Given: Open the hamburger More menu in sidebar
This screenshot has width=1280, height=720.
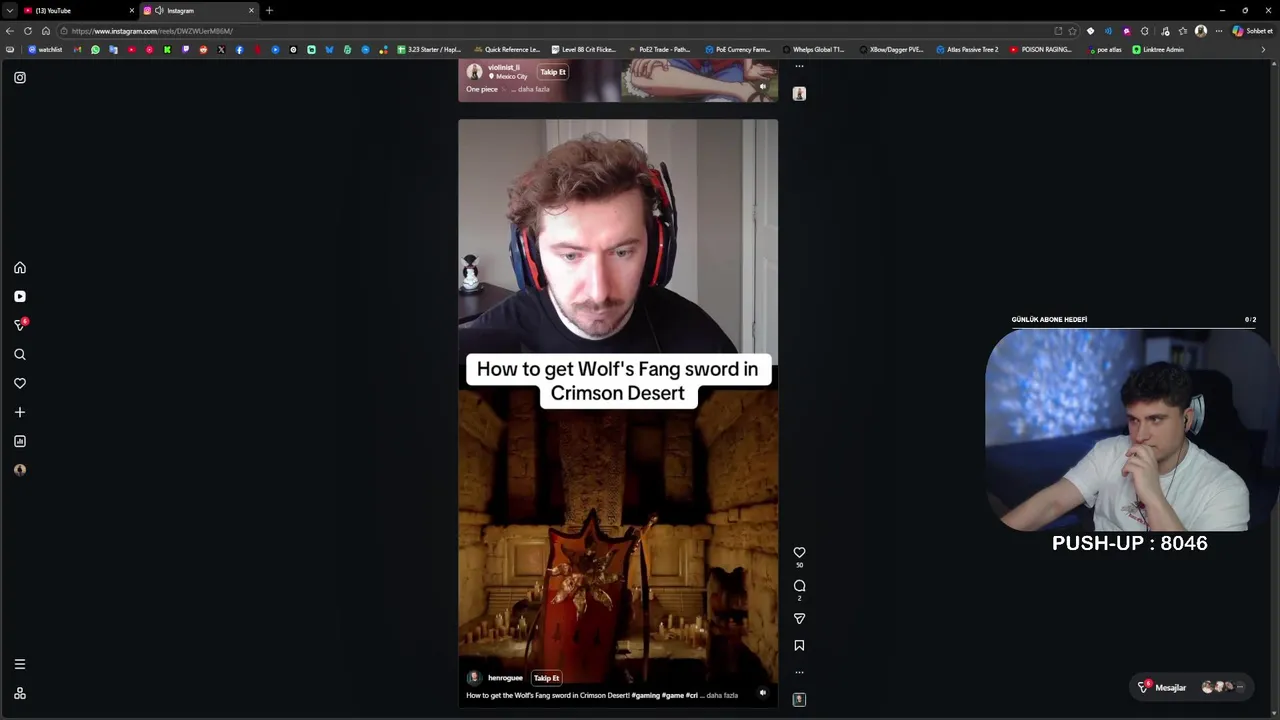Looking at the screenshot, I should pos(19,664).
